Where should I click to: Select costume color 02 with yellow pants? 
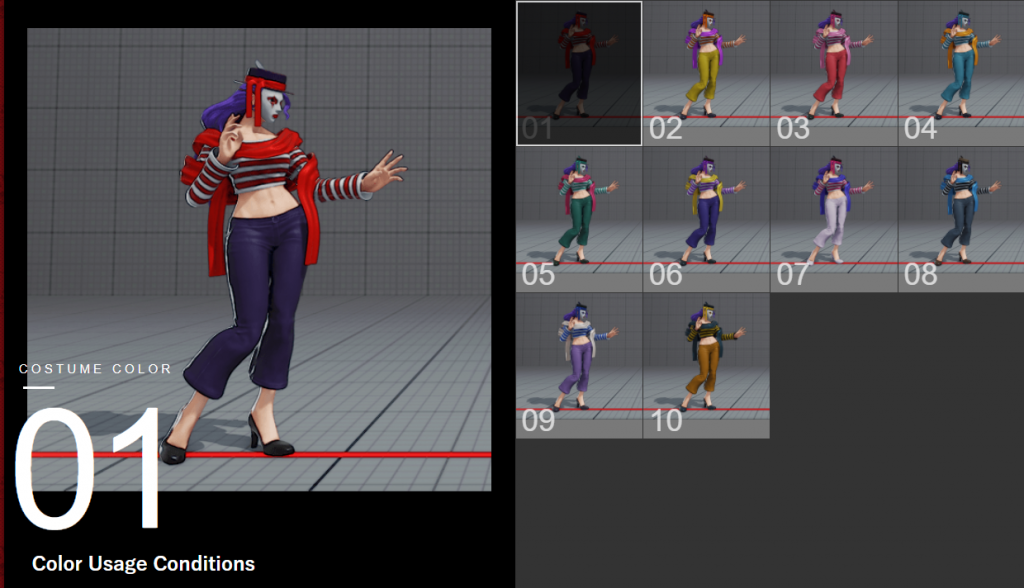(x=706, y=73)
